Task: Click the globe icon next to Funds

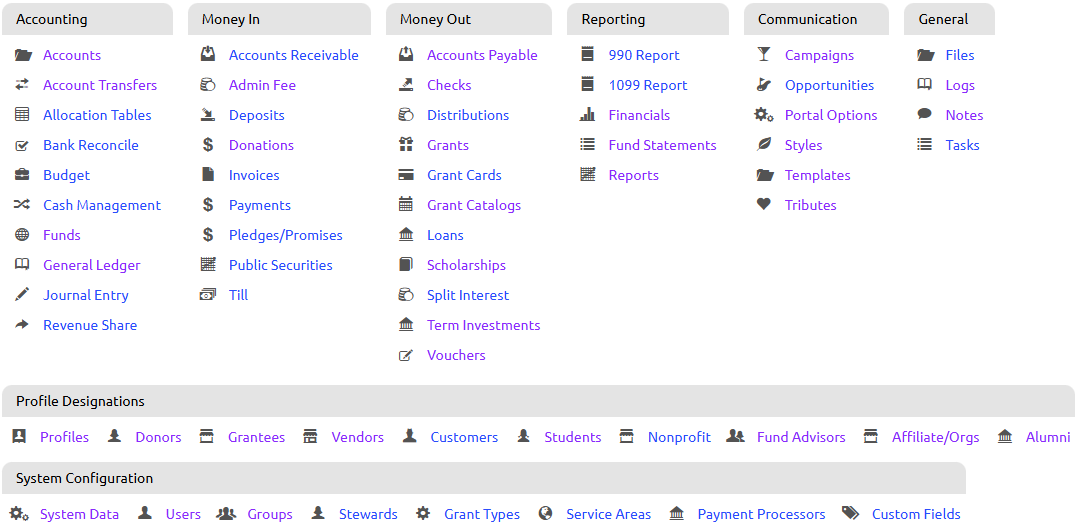Action: point(22,235)
